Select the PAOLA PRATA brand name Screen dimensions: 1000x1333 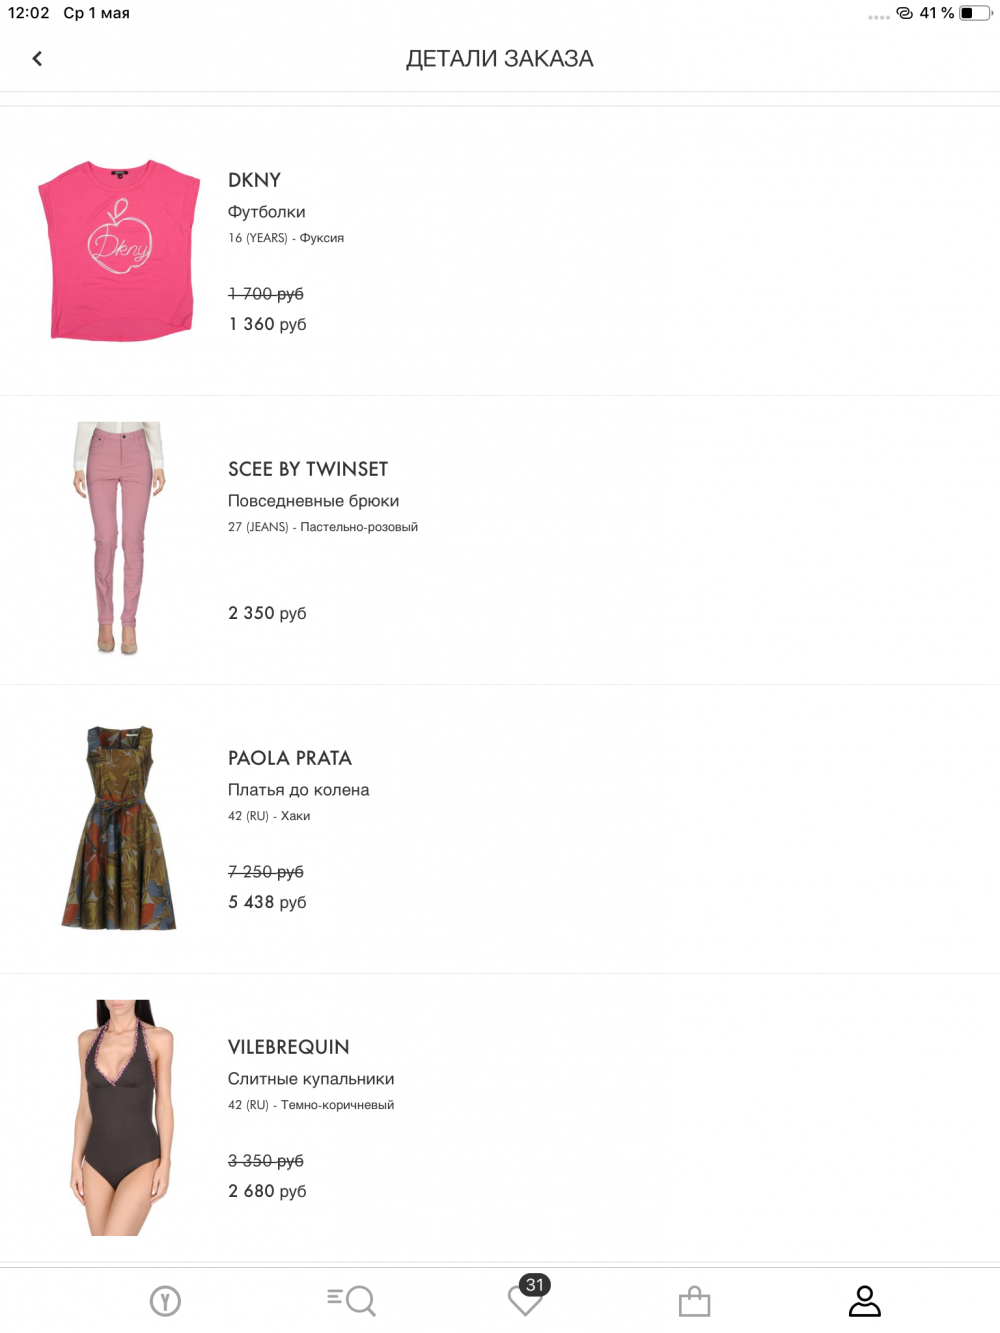(290, 758)
